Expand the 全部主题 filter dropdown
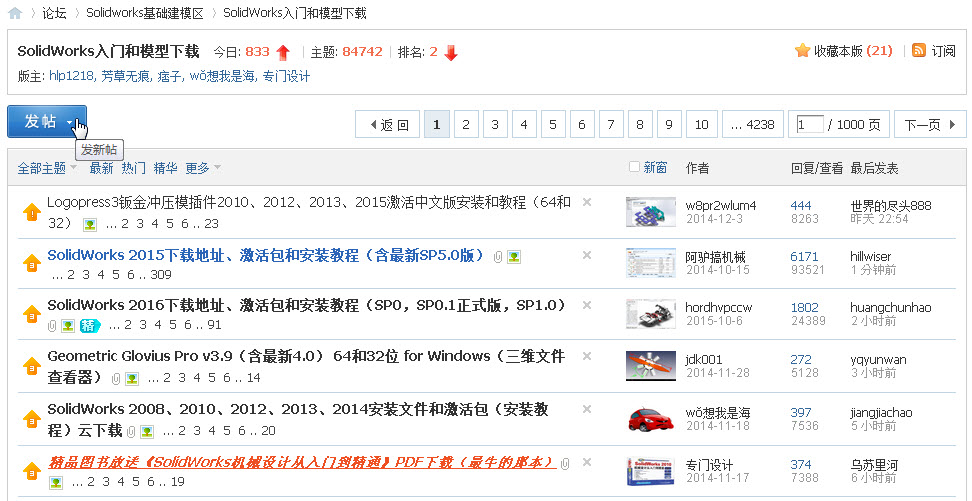 [x=74, y=168]
